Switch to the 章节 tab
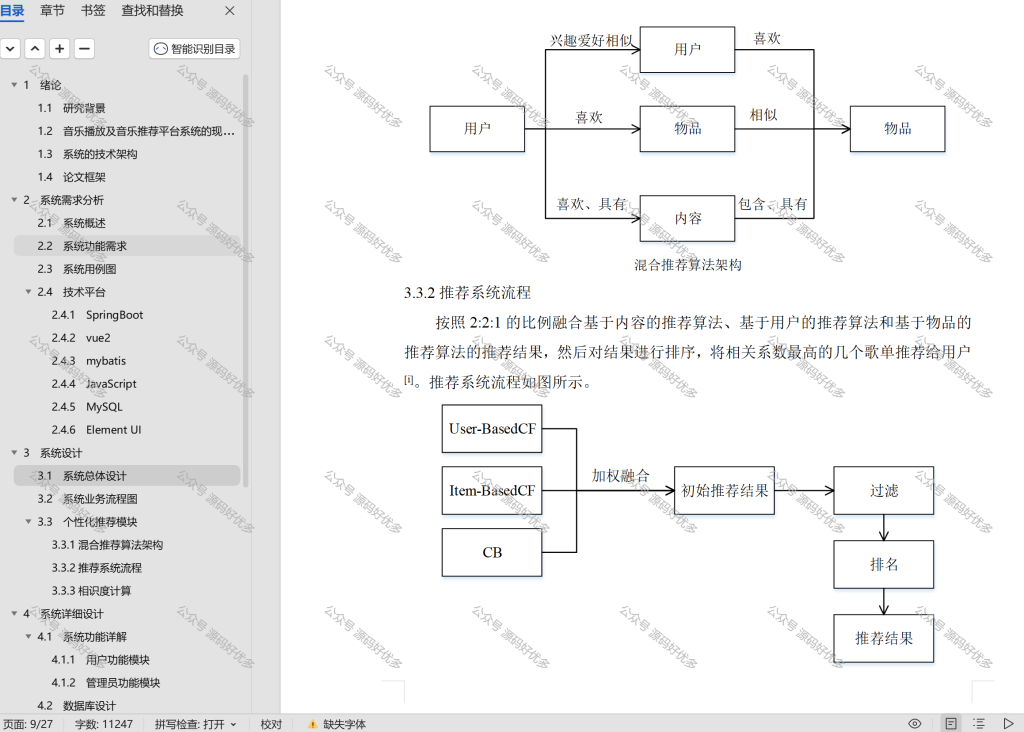 click(x=52, y=10)
